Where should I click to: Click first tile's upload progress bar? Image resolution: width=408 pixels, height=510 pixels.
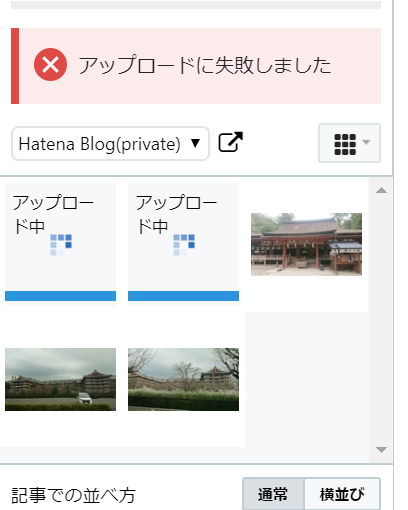(60, 296)
